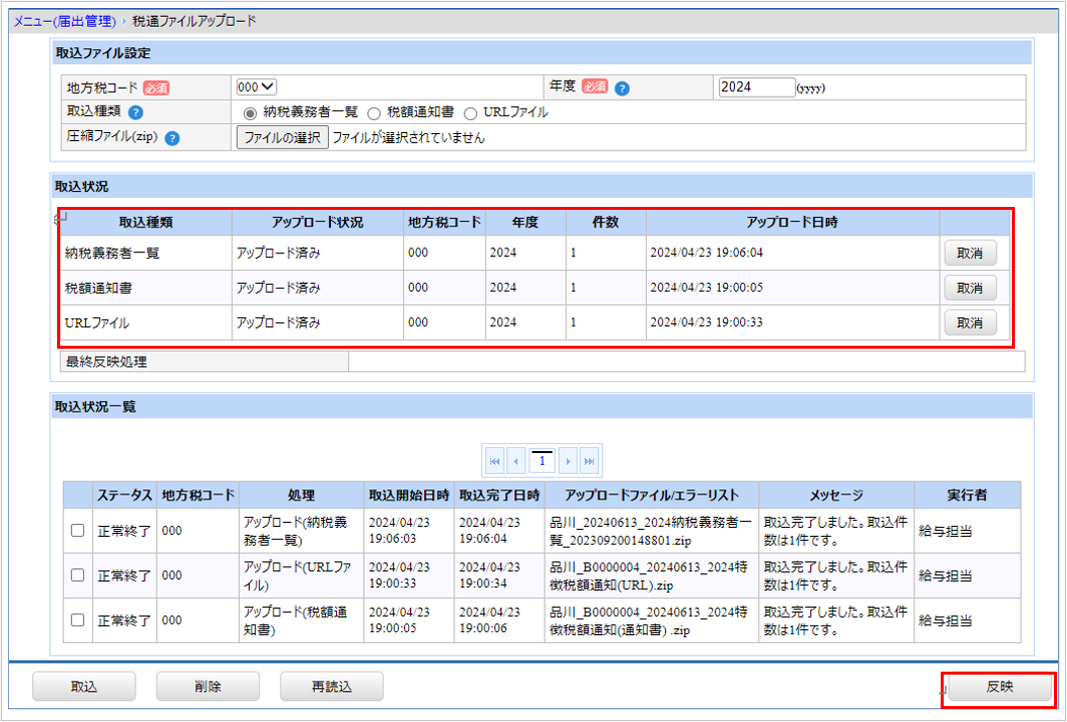The height and width of the screenshot is (722, 1067).
Task: Open help icon next to 取込種類
Action: point(135,113)
